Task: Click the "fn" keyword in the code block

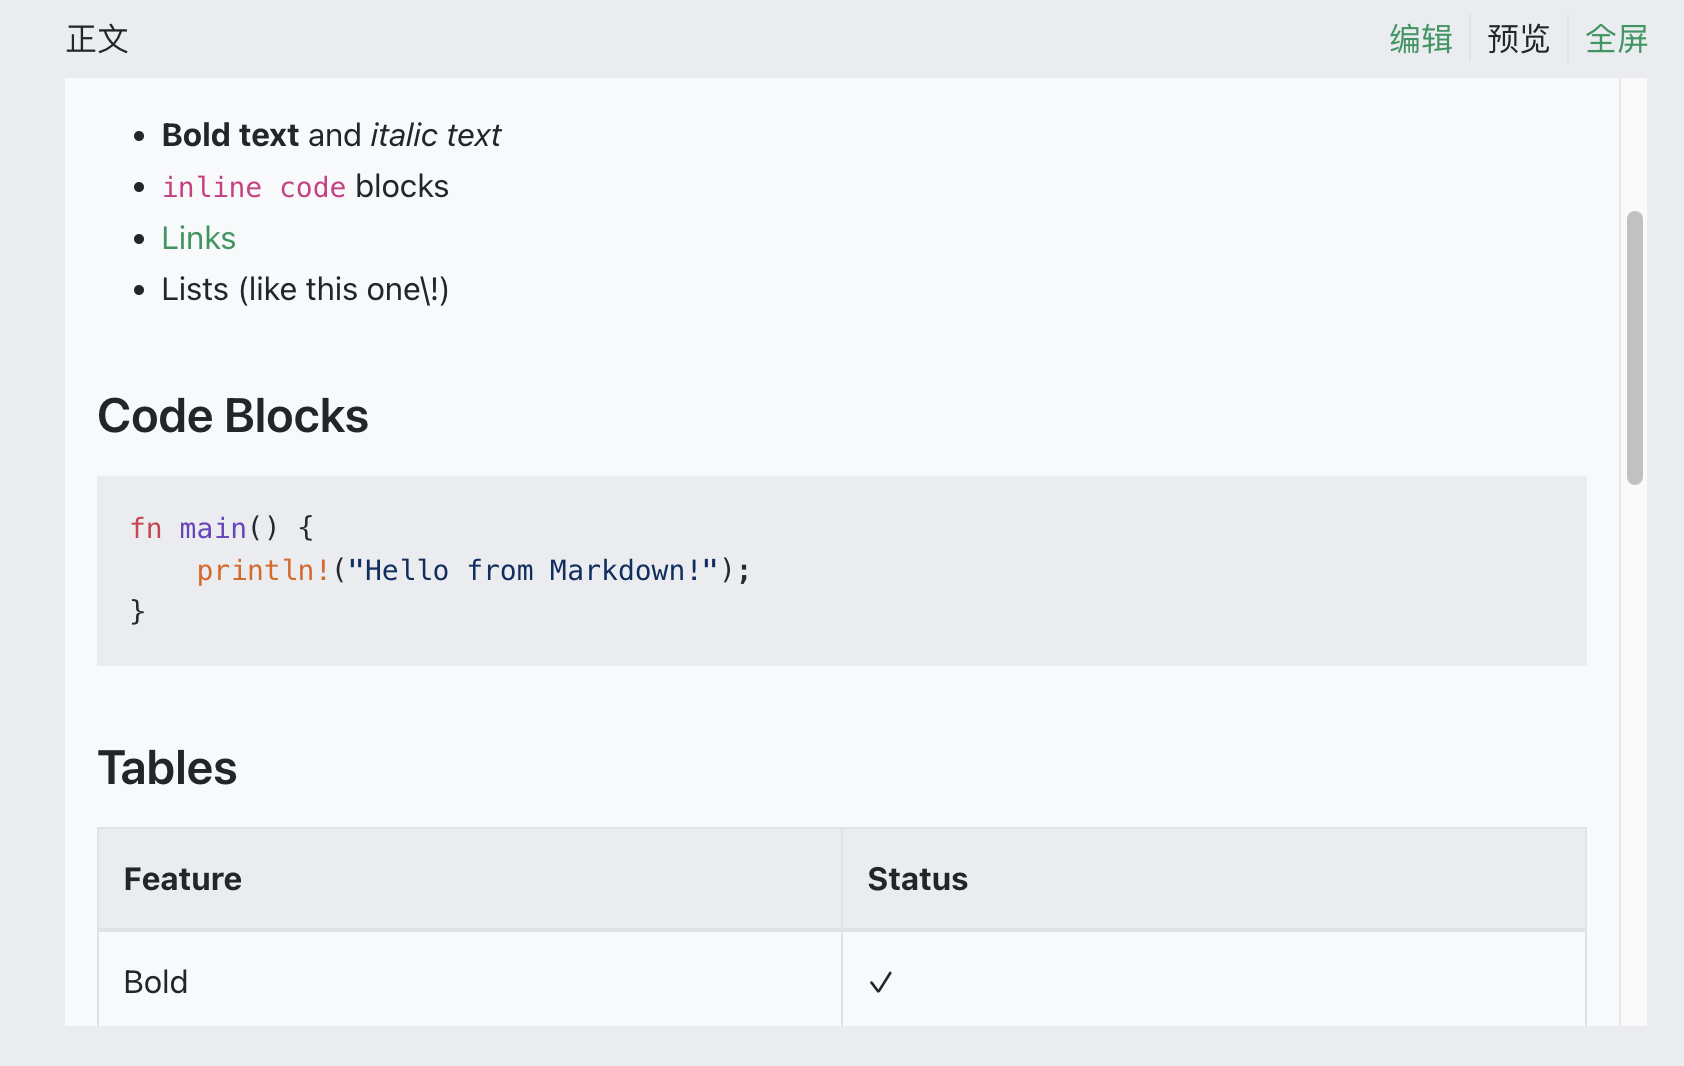Action: [146, 528]
